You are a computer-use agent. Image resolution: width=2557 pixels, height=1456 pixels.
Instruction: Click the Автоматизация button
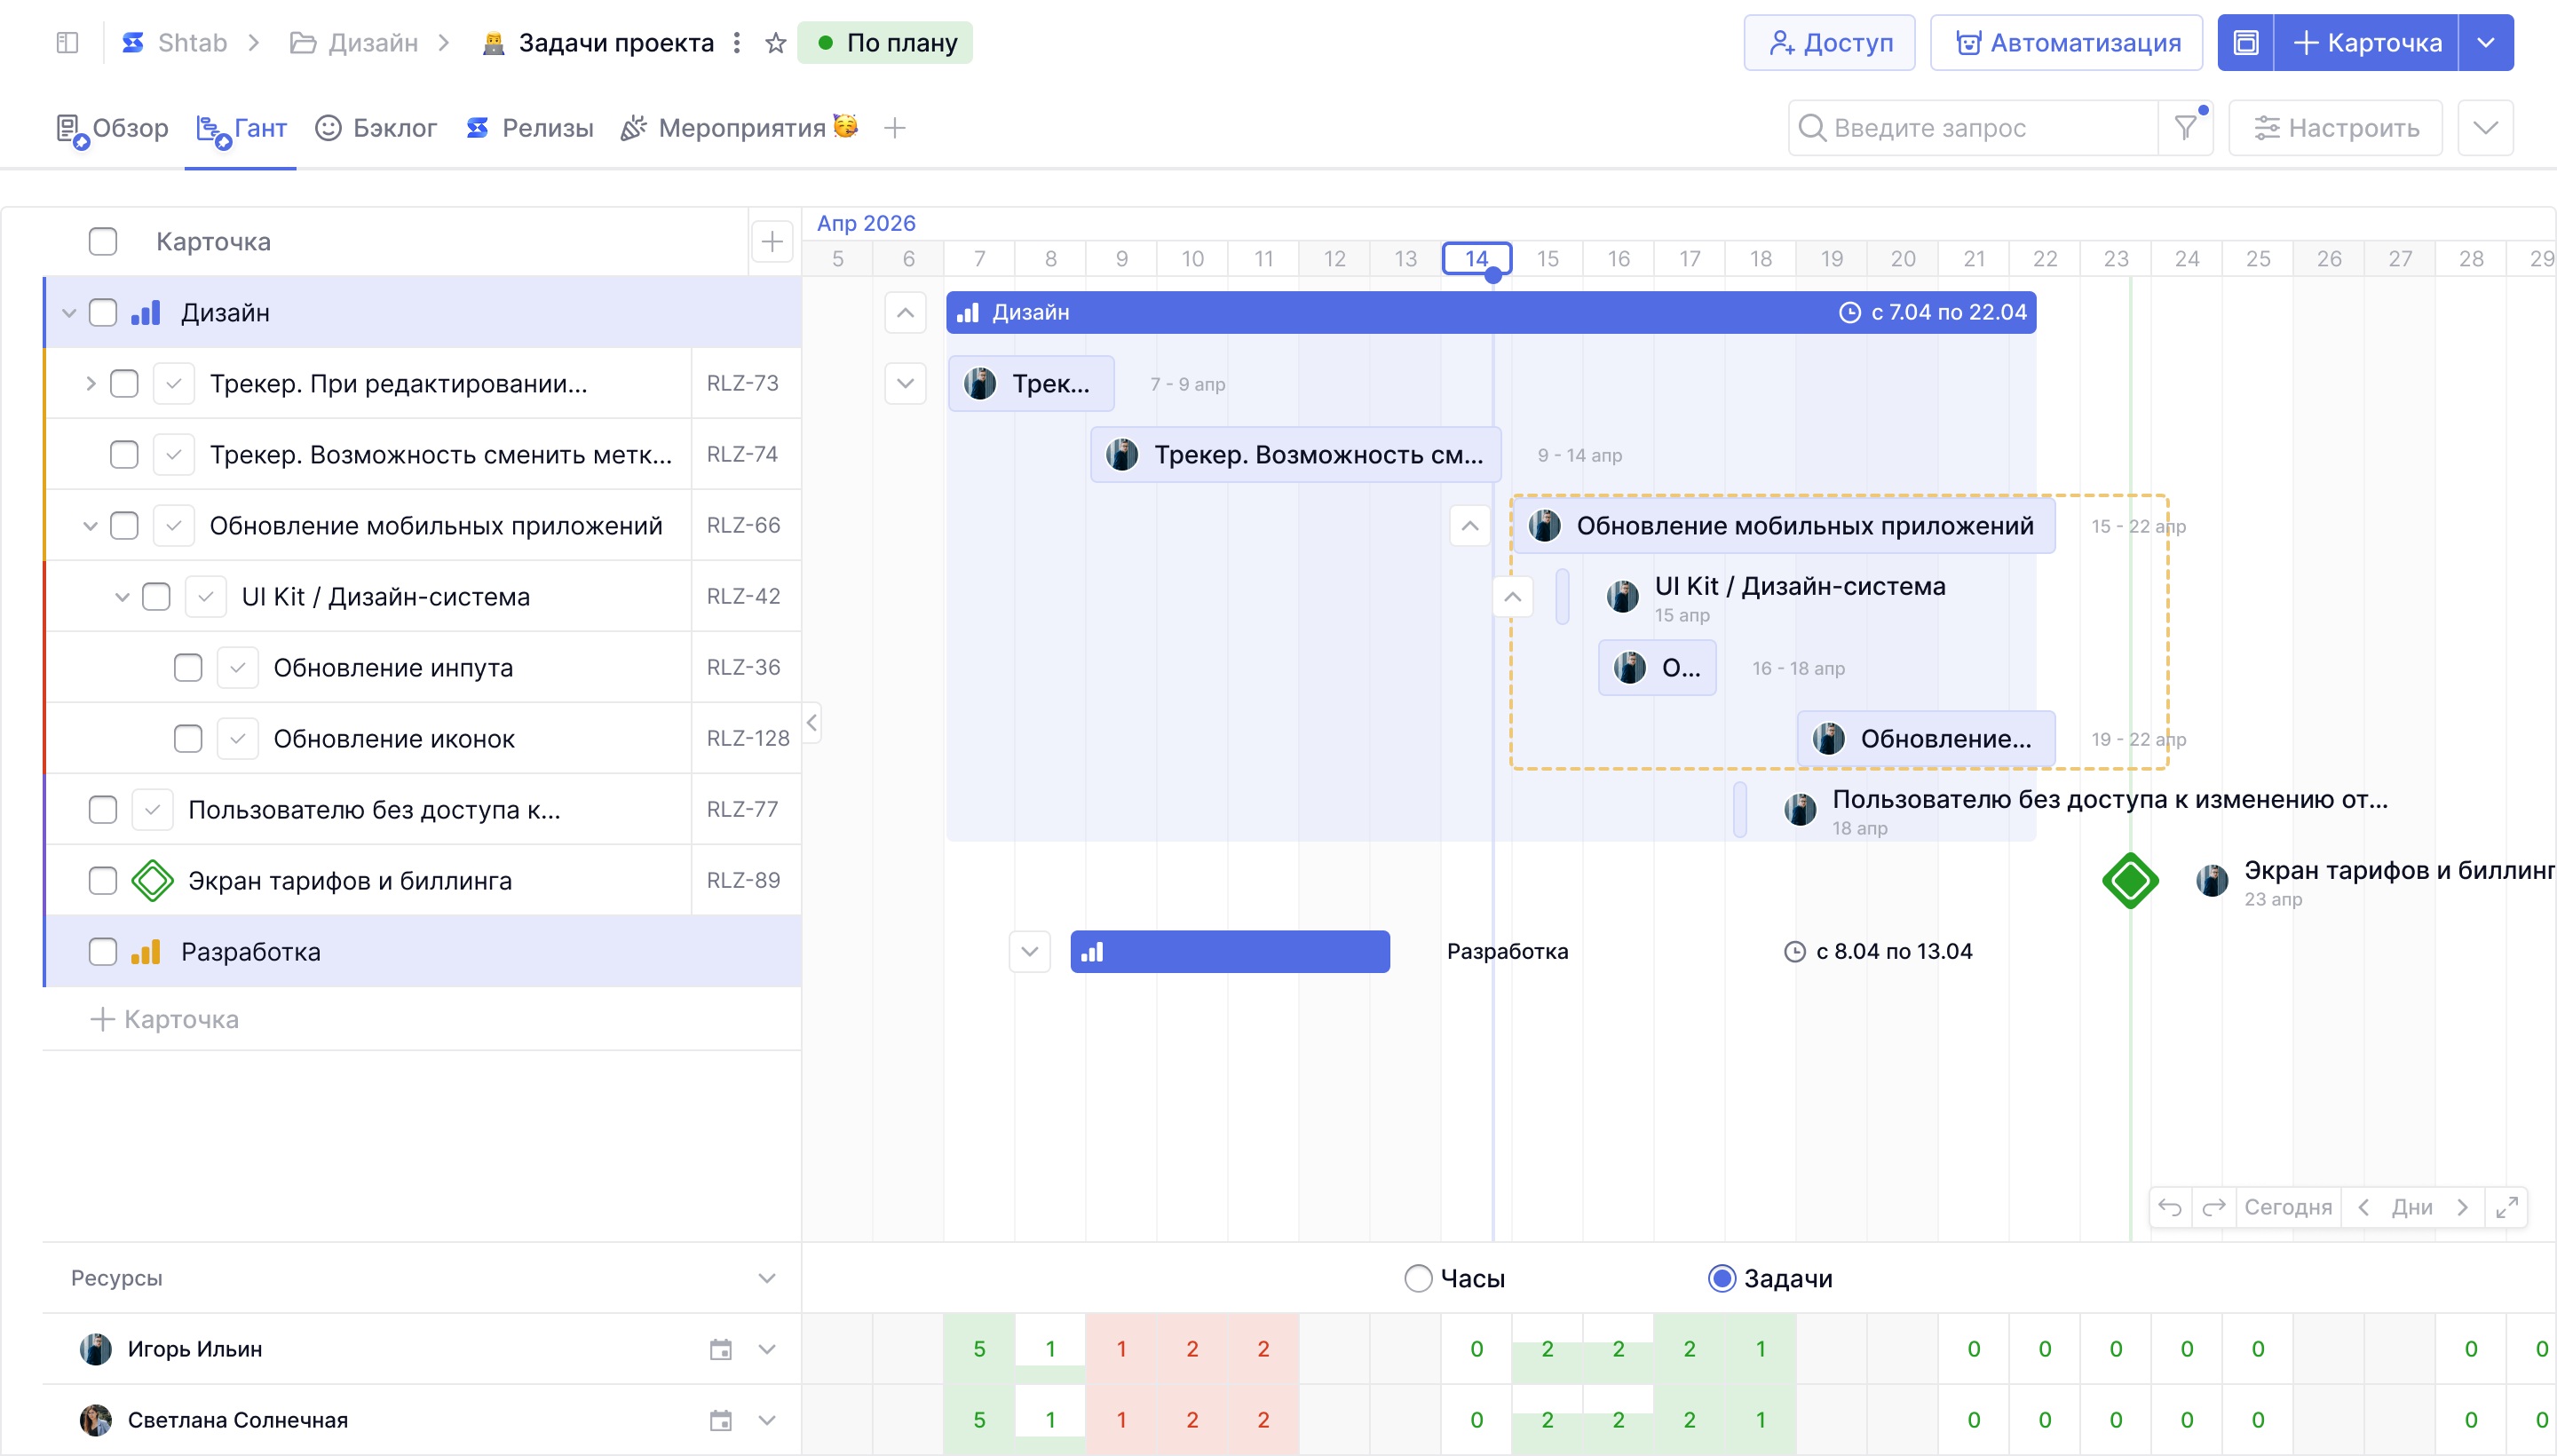[x=2066, y=43]
